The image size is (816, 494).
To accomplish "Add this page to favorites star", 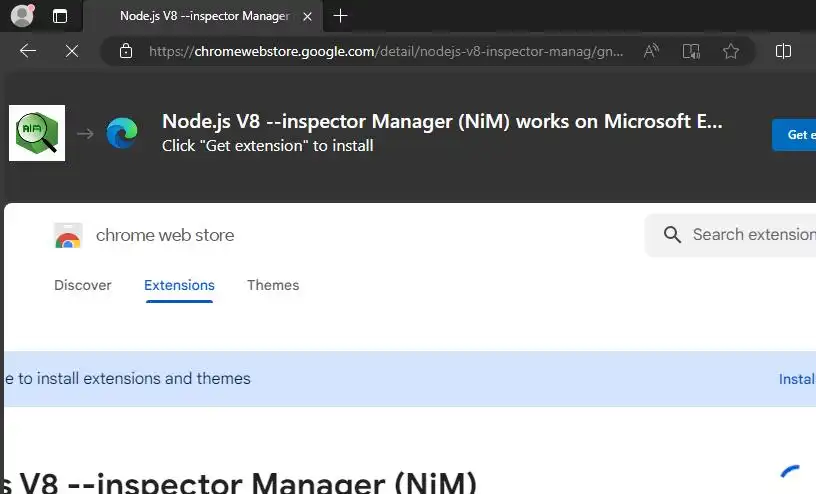I will pyautogui.click(x=731, y=51).
